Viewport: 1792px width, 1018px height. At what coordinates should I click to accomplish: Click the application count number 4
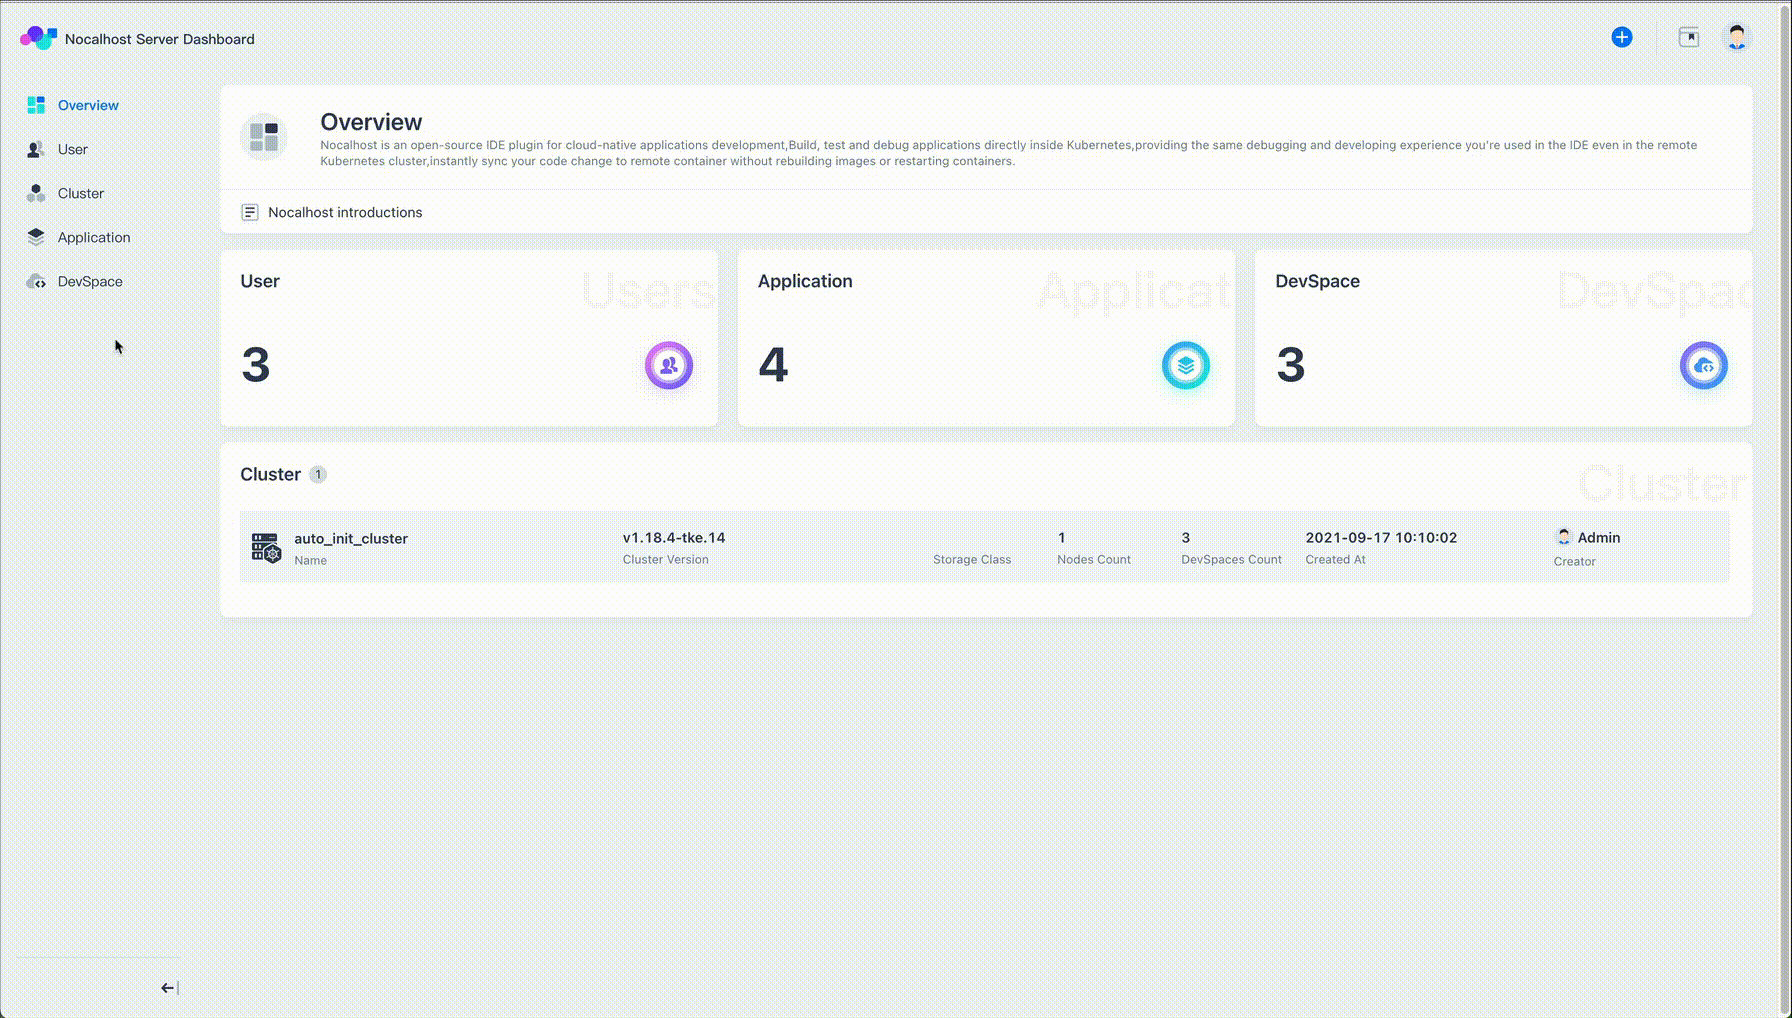[x=773, y=364]
